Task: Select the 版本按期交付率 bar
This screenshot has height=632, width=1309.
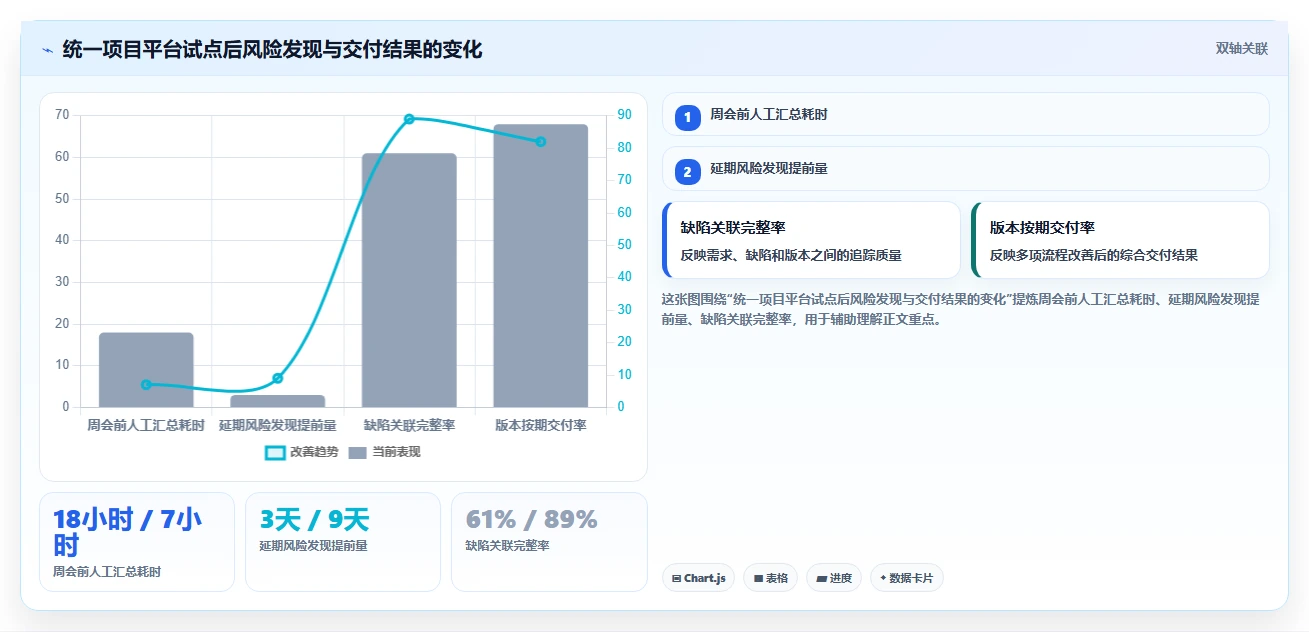Action: click(540, 266)
